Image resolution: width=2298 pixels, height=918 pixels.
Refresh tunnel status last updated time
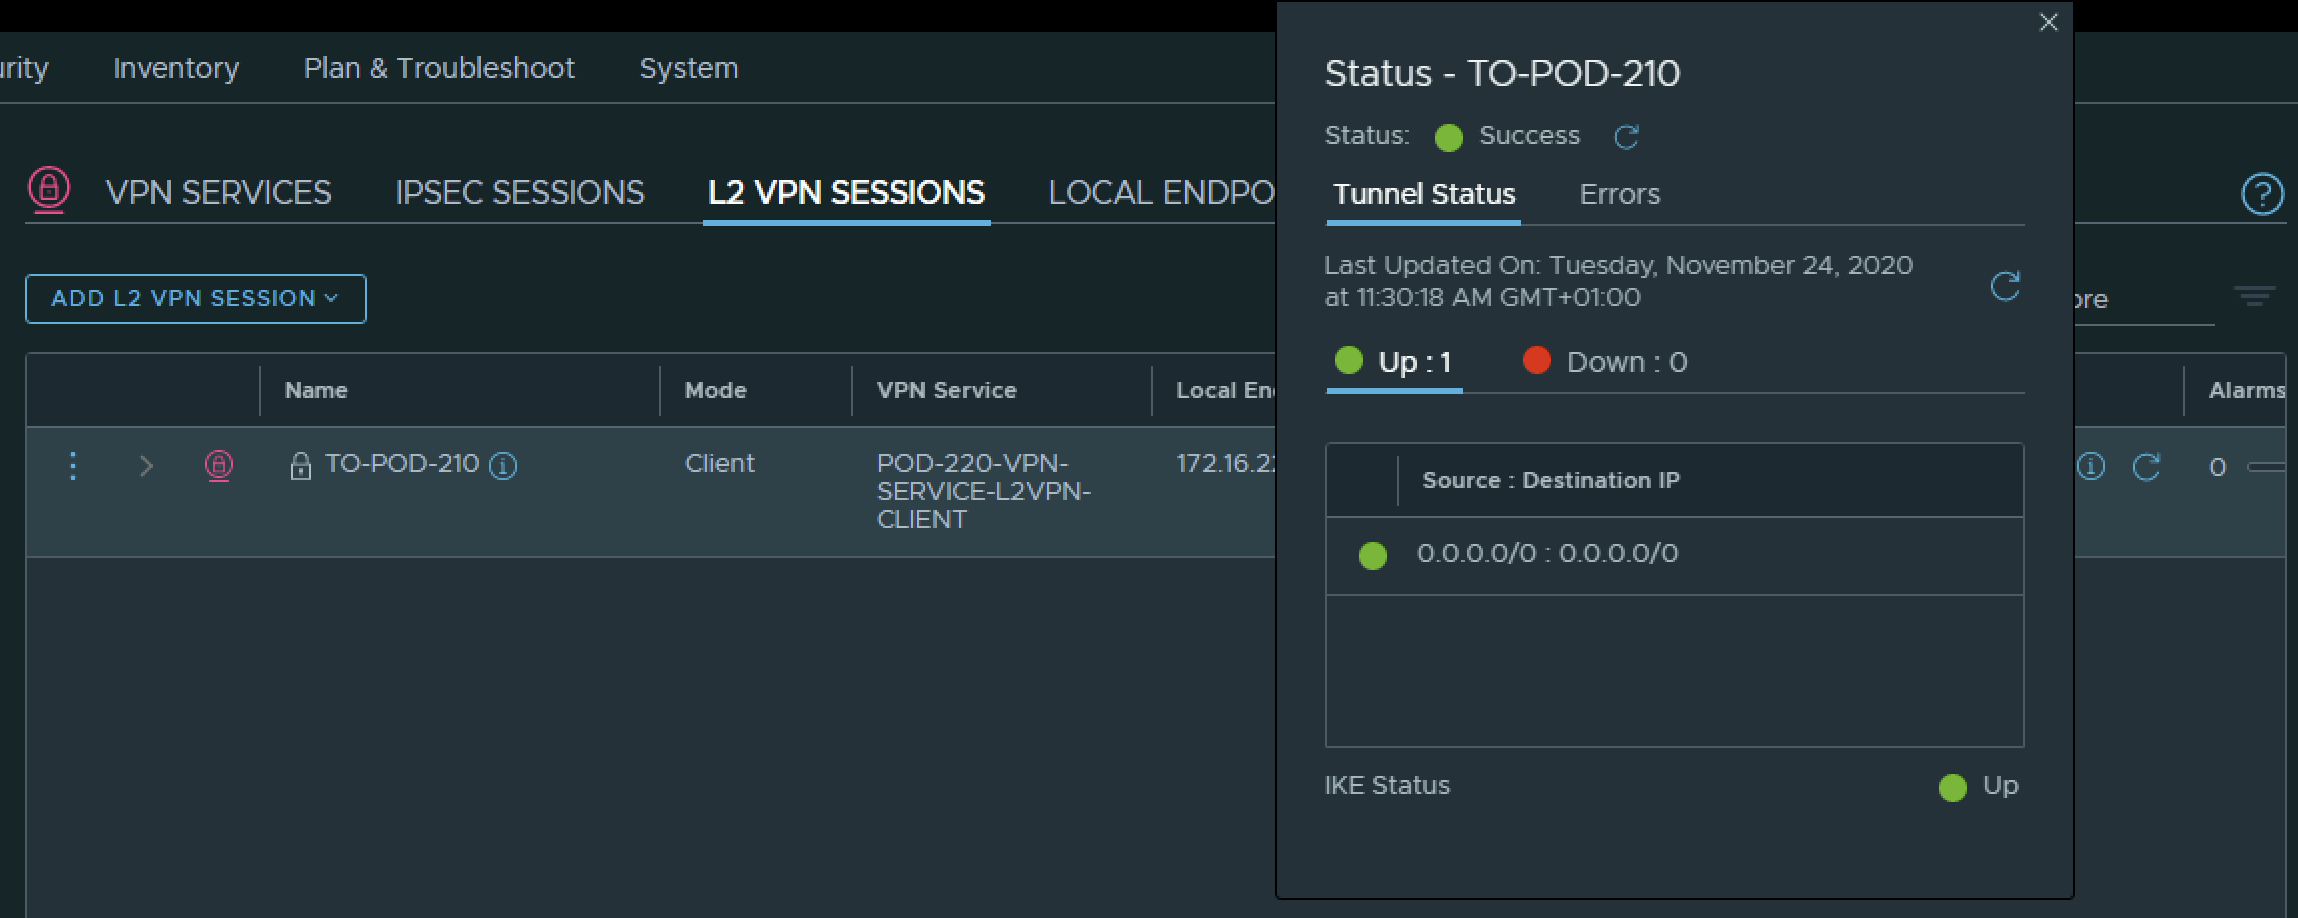(x=2004, y=286)
